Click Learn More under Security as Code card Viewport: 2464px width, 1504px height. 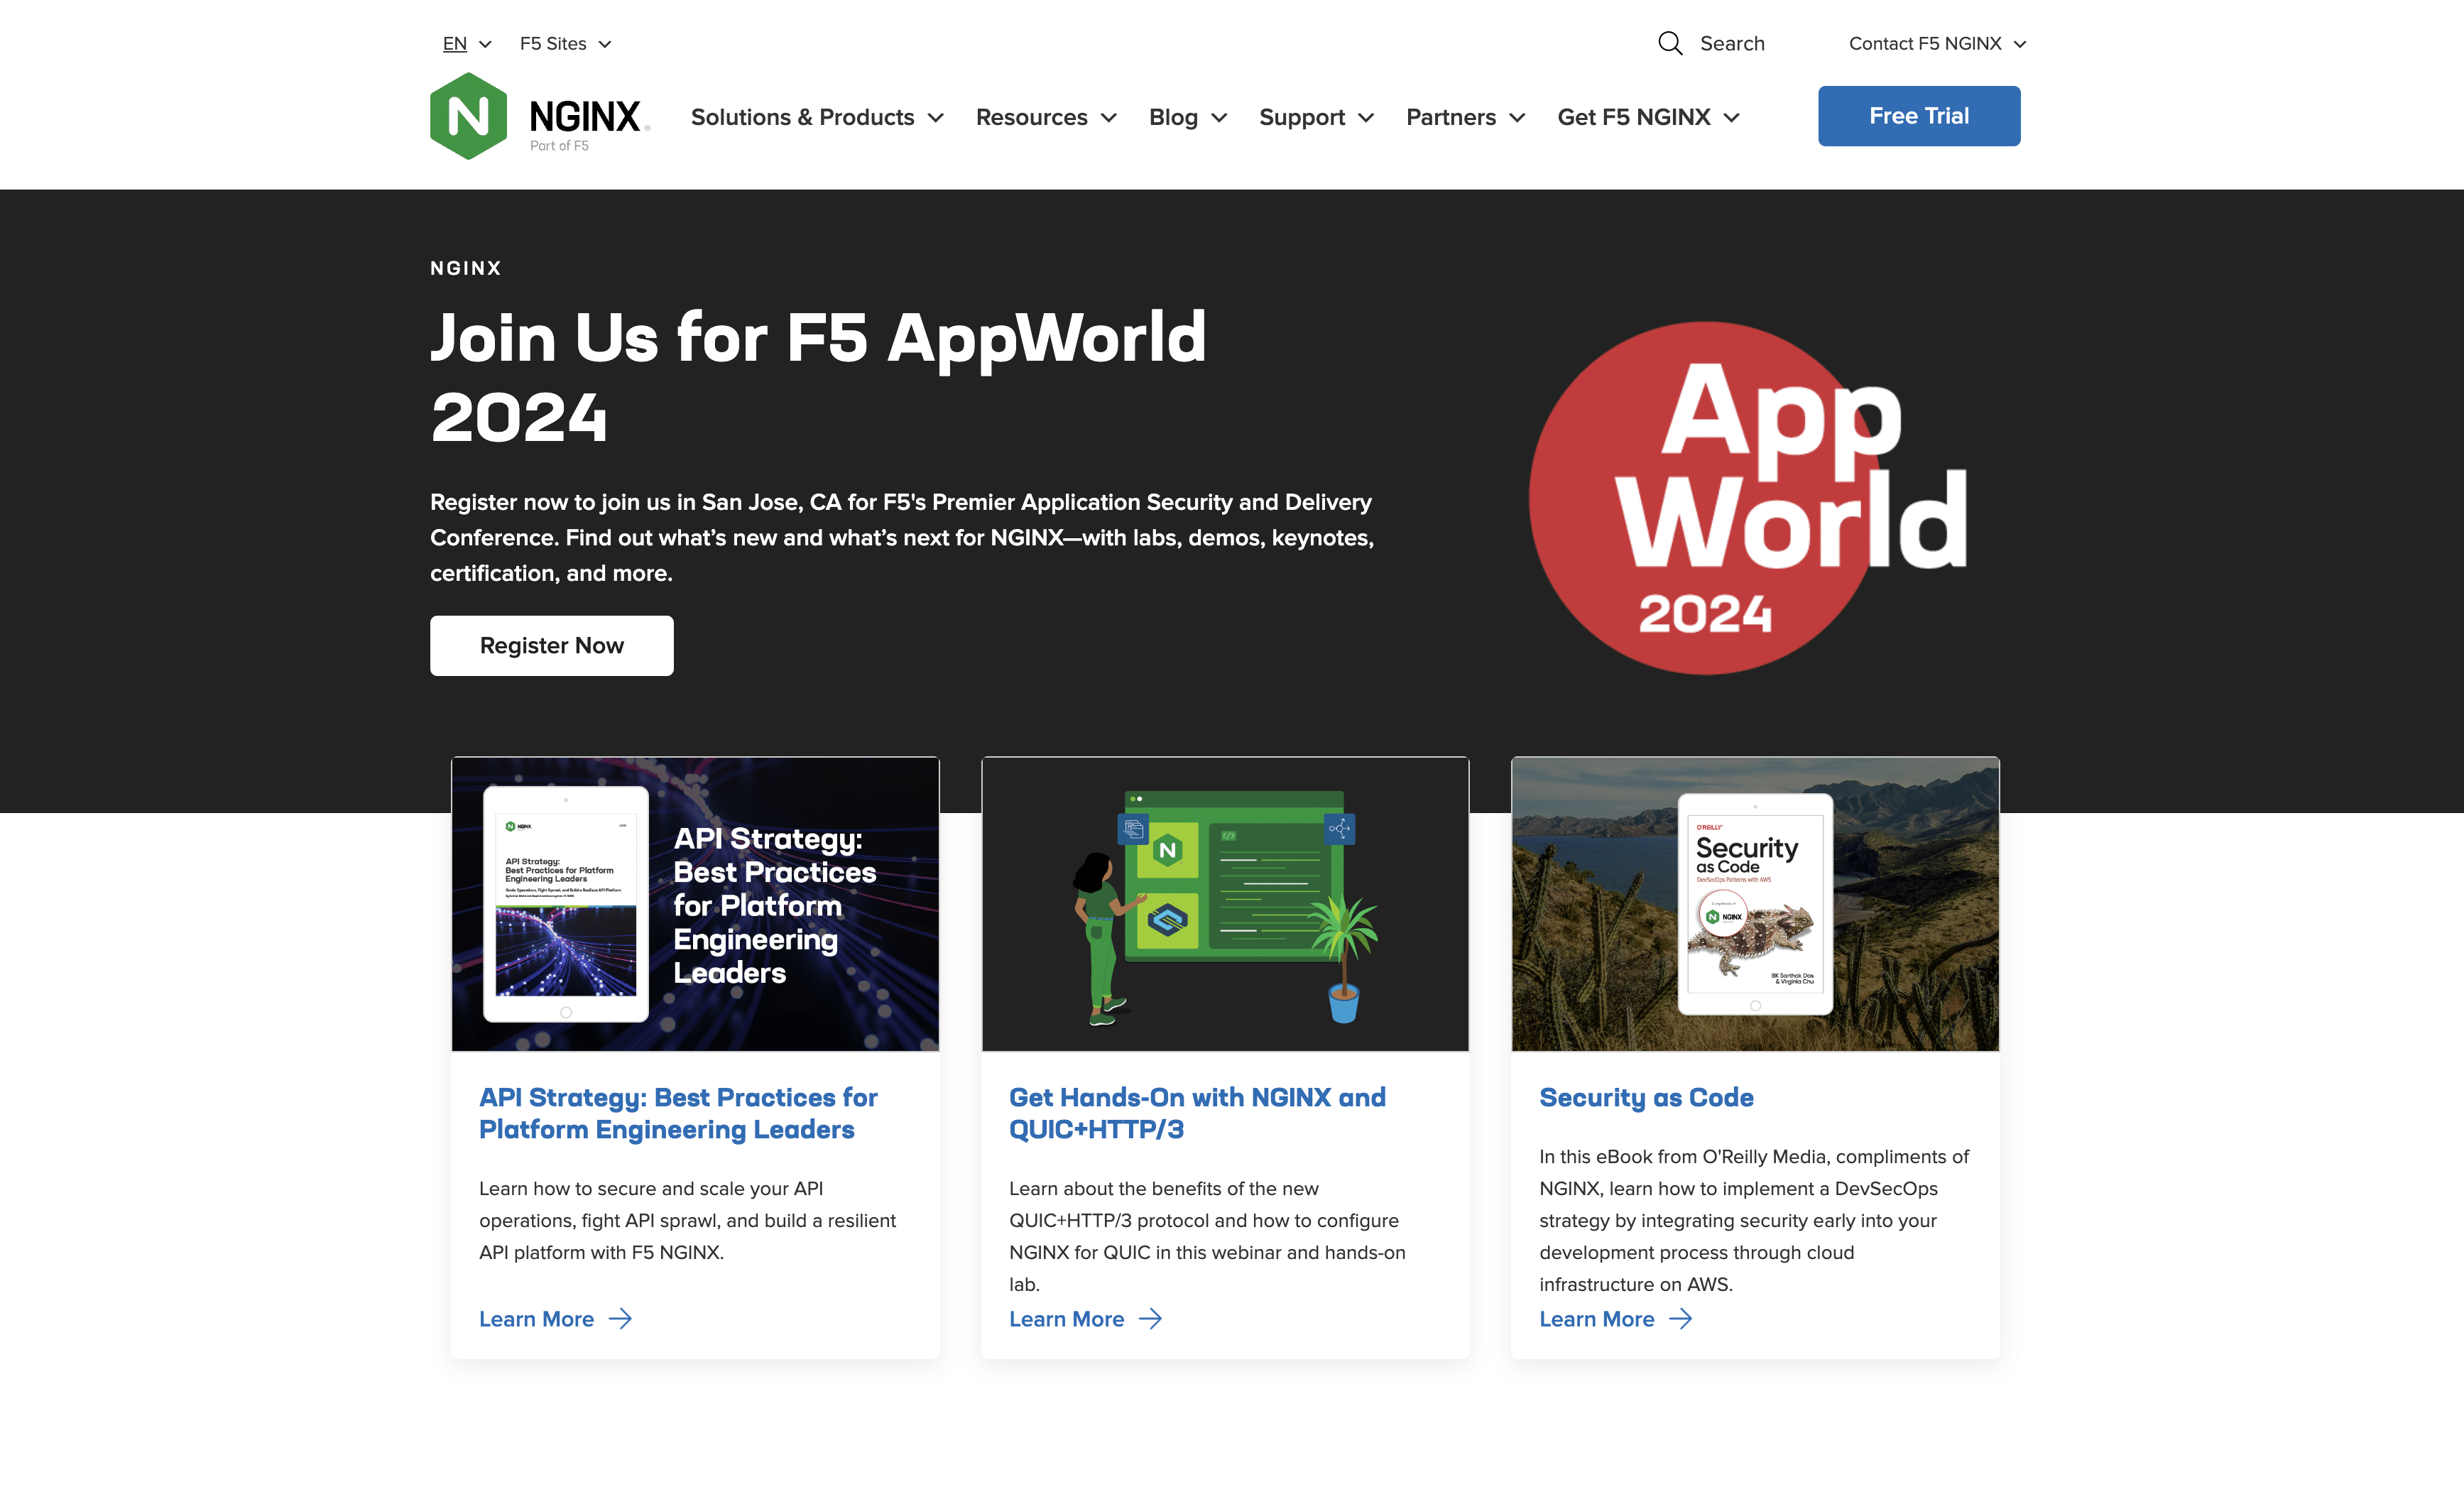[1596, 1319]
